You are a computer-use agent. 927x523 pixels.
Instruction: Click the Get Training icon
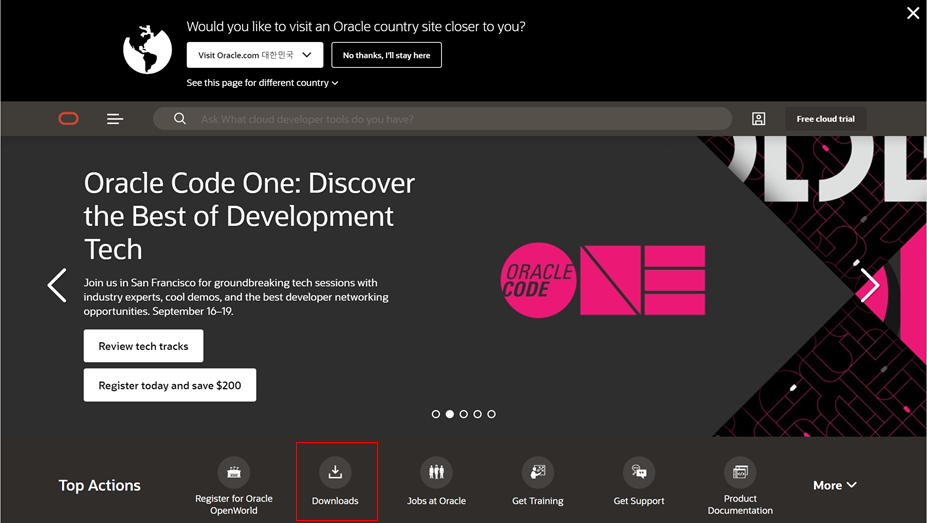pos(538,472)
